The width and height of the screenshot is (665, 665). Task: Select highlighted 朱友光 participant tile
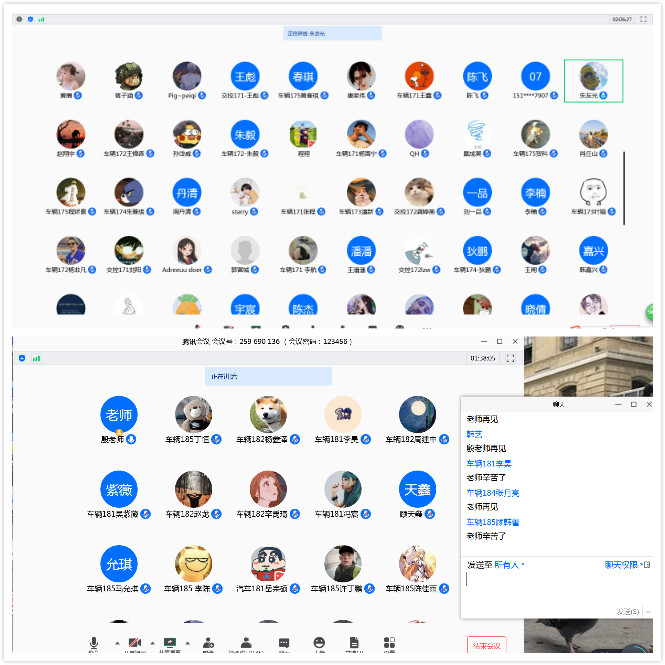coord(593,80)
